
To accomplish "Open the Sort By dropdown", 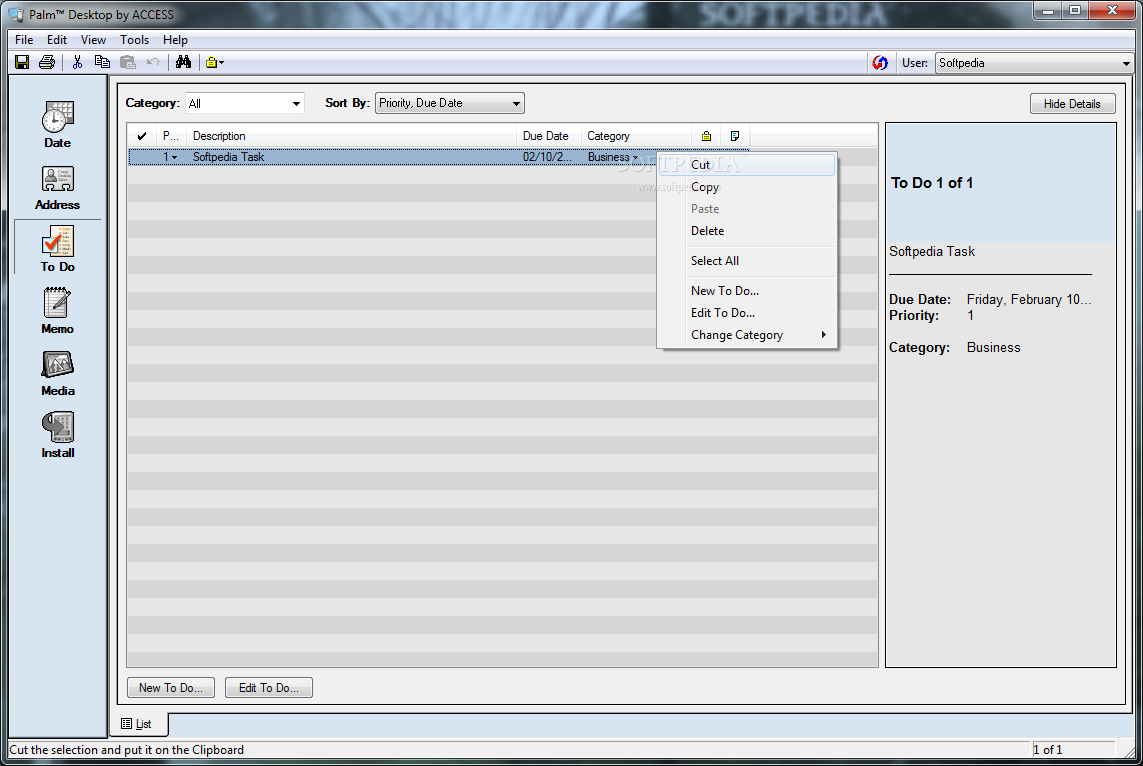I will click(449, 103).
